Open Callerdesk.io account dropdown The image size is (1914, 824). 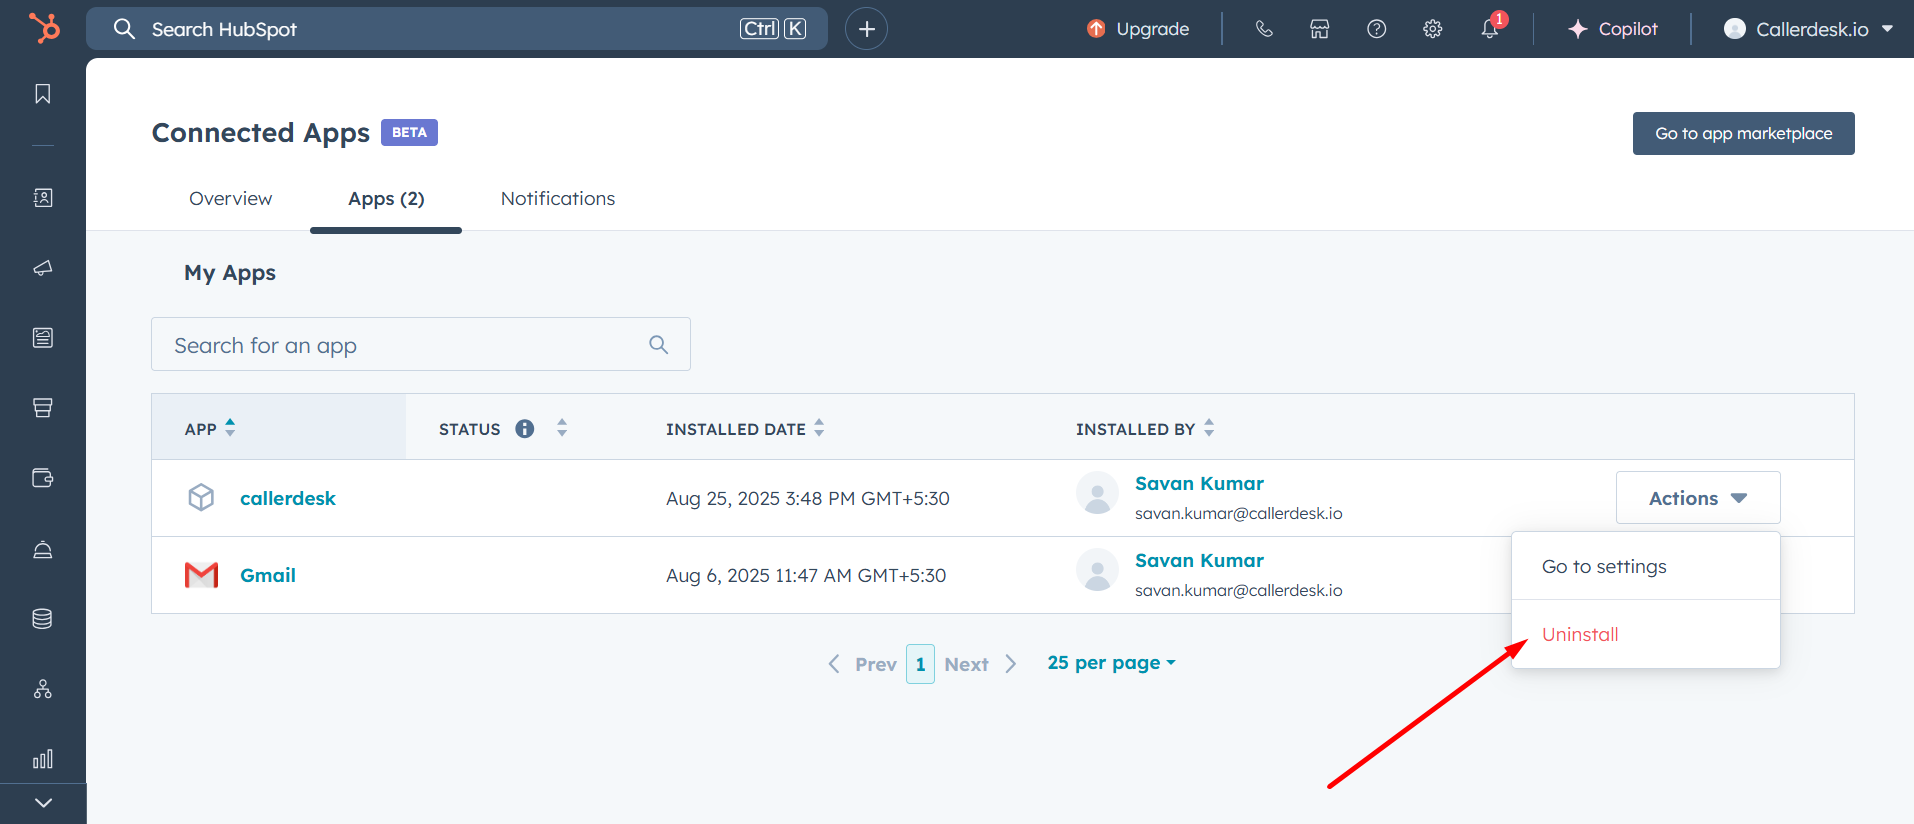coord(1808,29)
